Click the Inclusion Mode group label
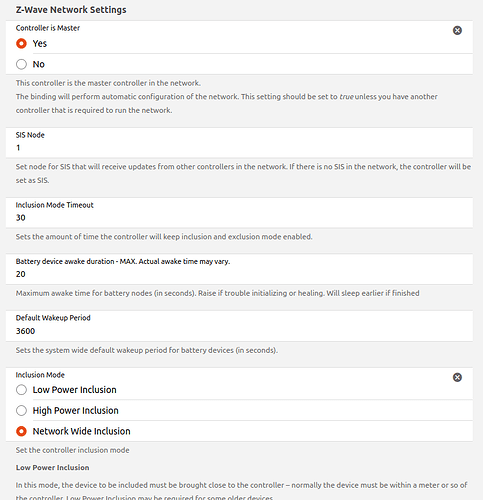Screen dimensions: 483x500 [x=40, y=375]
